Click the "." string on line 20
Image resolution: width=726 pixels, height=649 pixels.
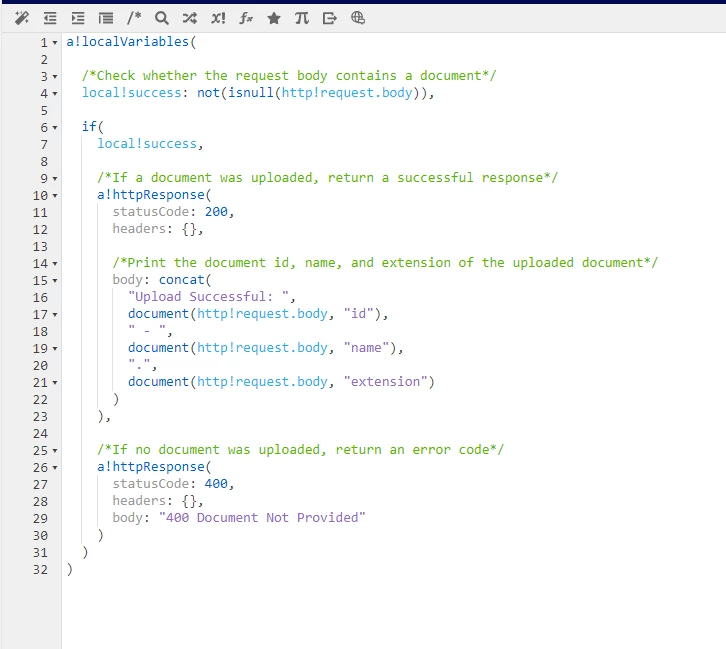(x=139, y=365)
